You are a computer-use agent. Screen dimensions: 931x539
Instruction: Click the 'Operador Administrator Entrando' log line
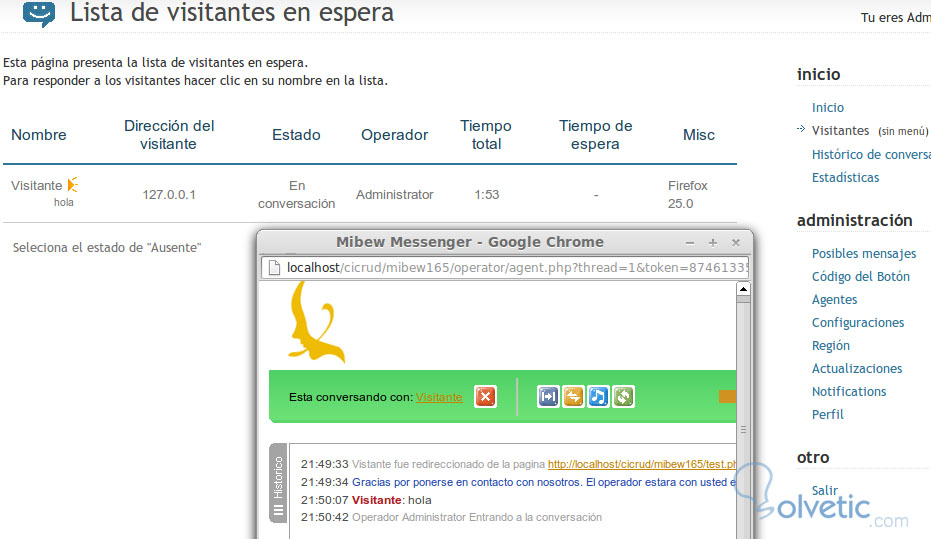click(477, 518)
